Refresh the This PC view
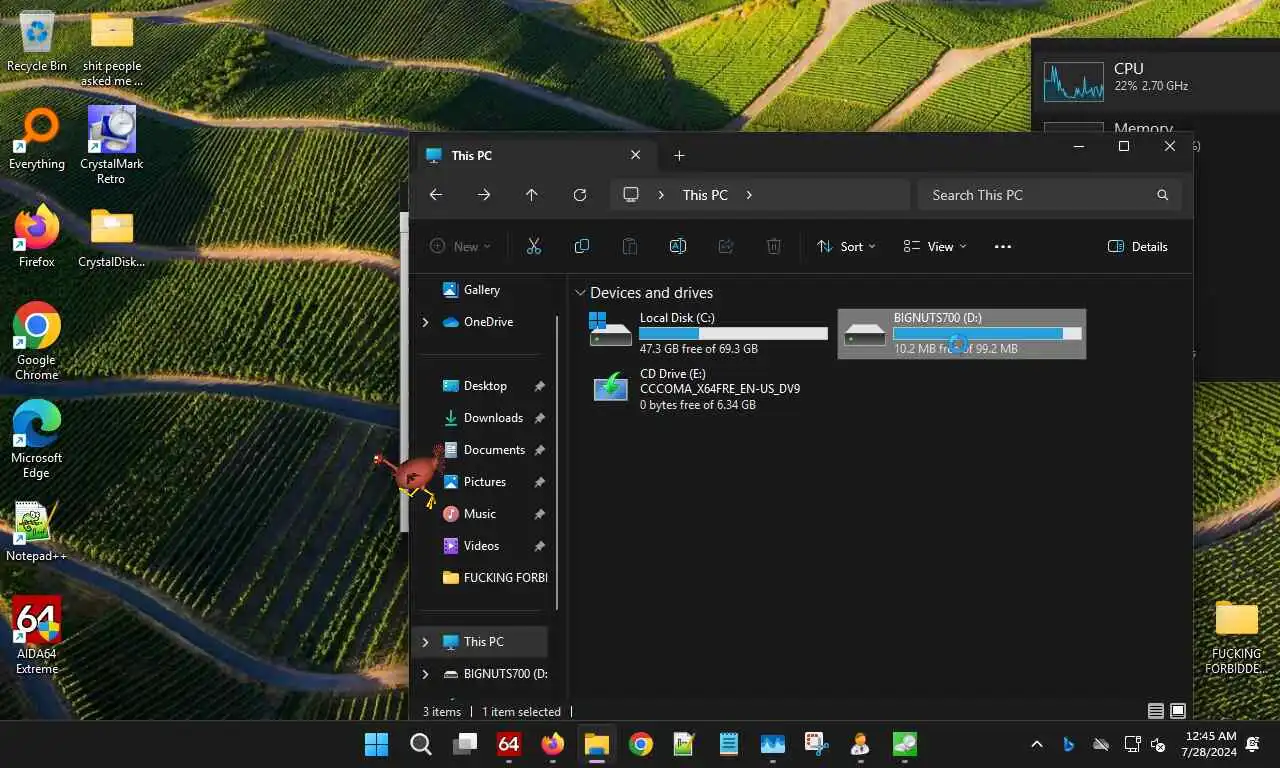1280x768 pixels. [580, 195]
